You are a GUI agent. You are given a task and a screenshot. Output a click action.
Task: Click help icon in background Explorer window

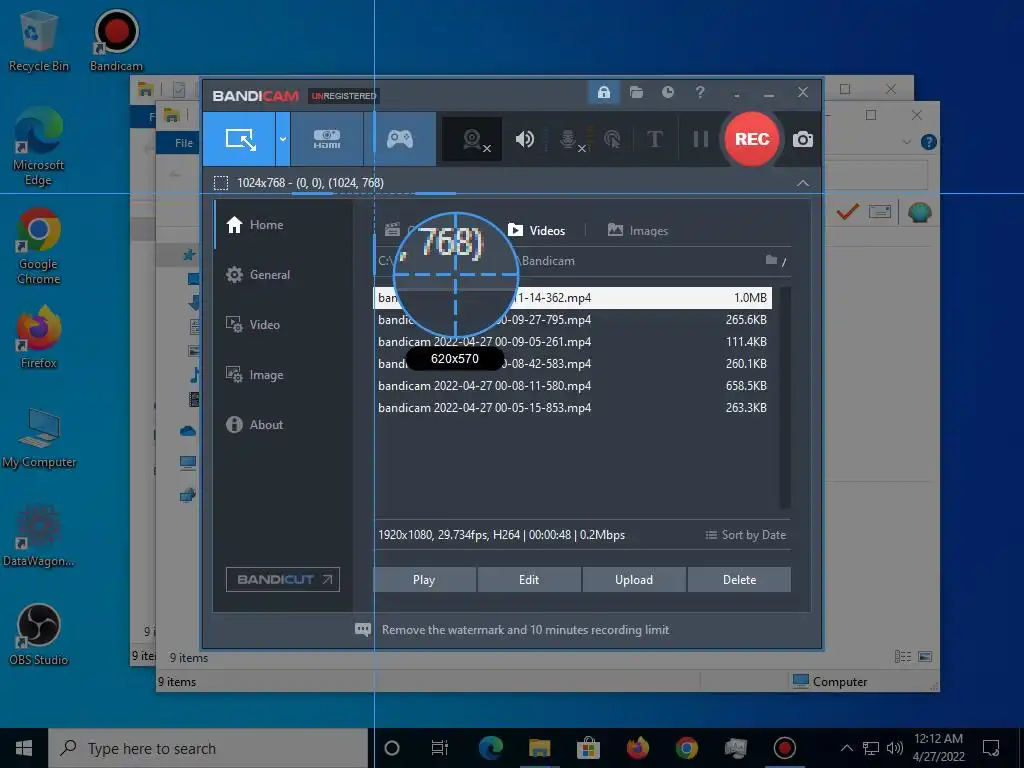pos(929,142)
